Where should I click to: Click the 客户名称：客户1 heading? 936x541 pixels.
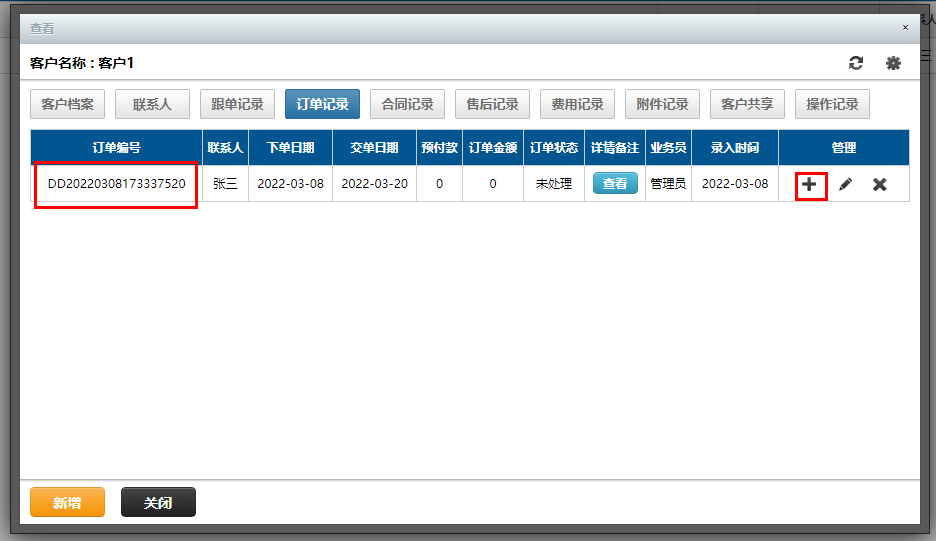pyautogui.click(x=82, y=63)
